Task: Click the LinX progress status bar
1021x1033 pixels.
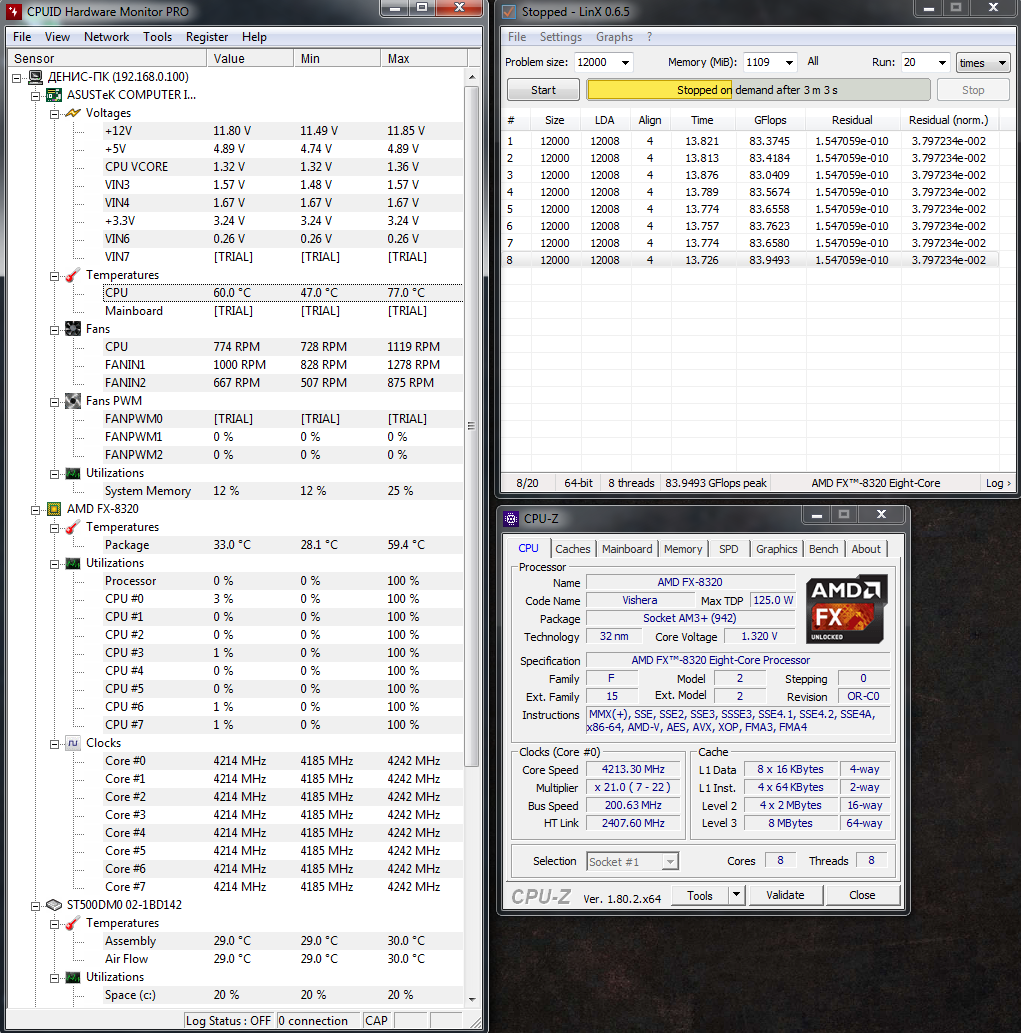Action: 758,90
